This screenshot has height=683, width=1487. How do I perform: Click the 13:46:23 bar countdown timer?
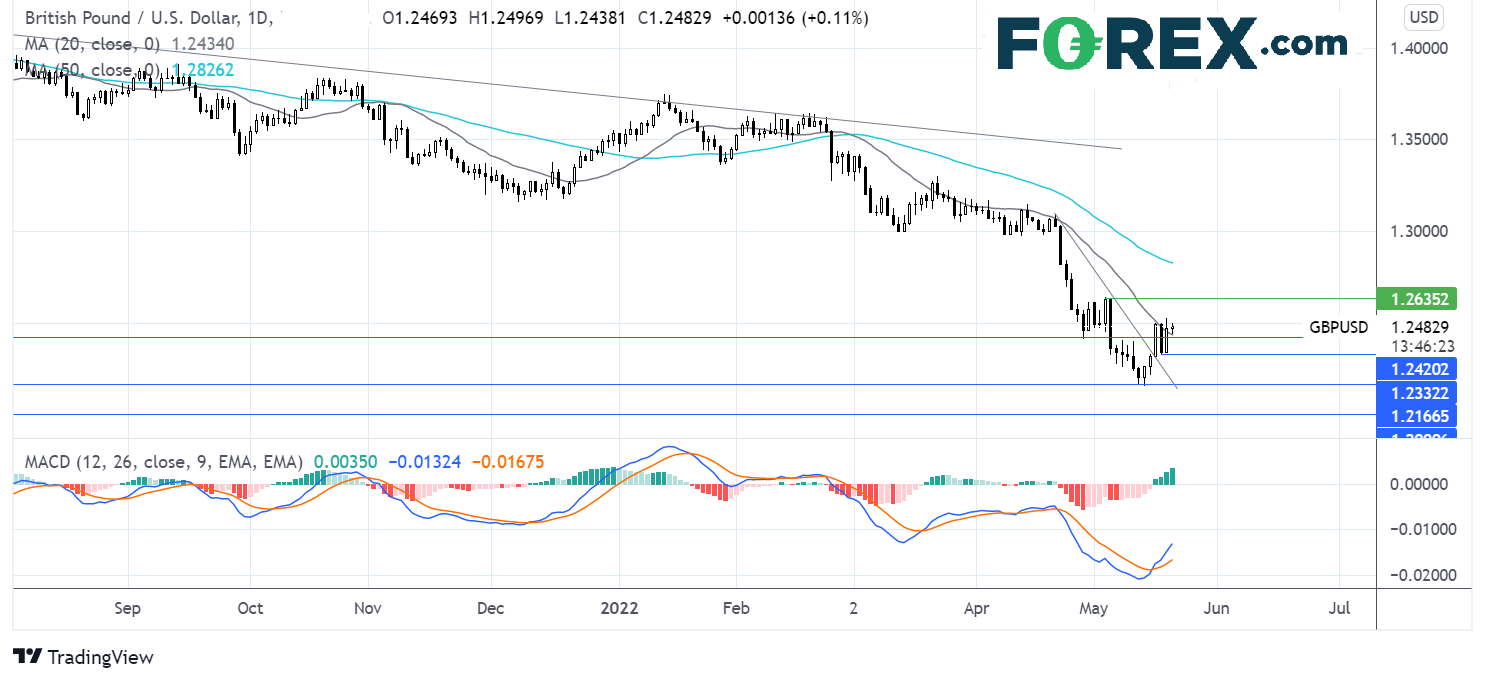[x=1418, y=346]
